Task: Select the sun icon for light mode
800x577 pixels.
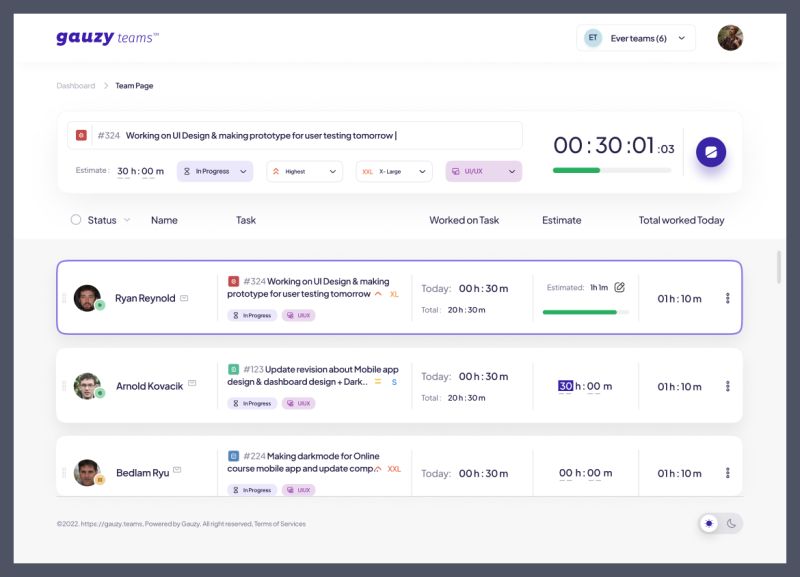Action: point(709,523)
